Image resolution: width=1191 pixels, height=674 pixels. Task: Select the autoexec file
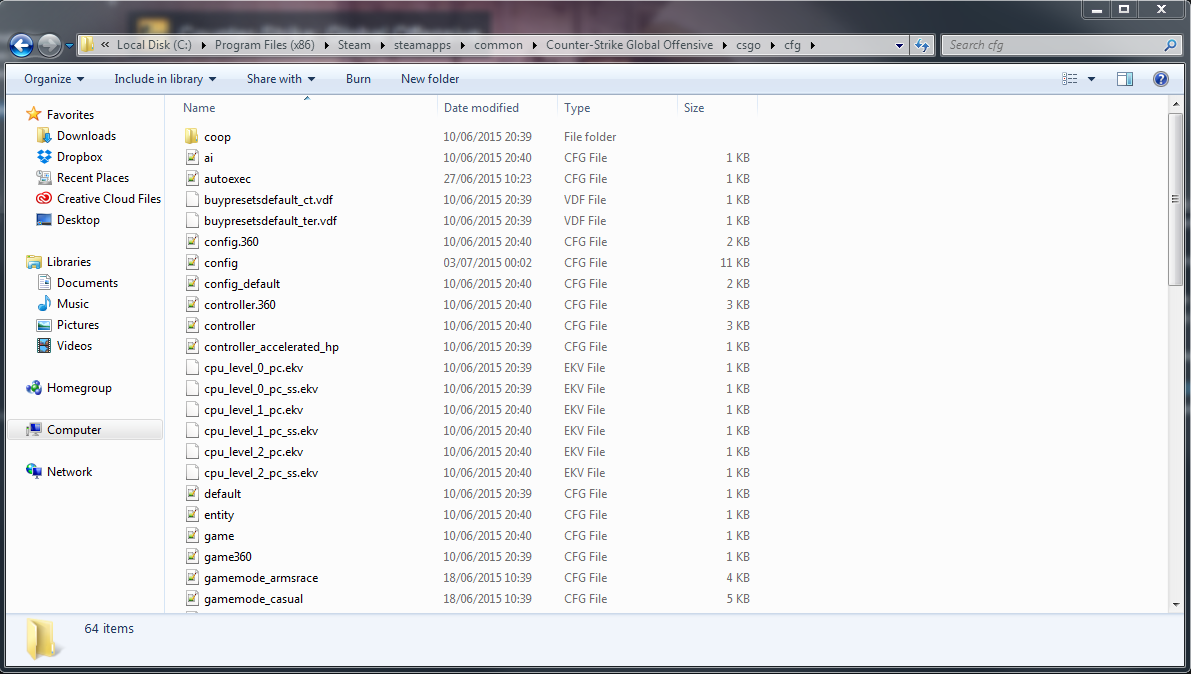pyautogui.click(x=227, y=179)
